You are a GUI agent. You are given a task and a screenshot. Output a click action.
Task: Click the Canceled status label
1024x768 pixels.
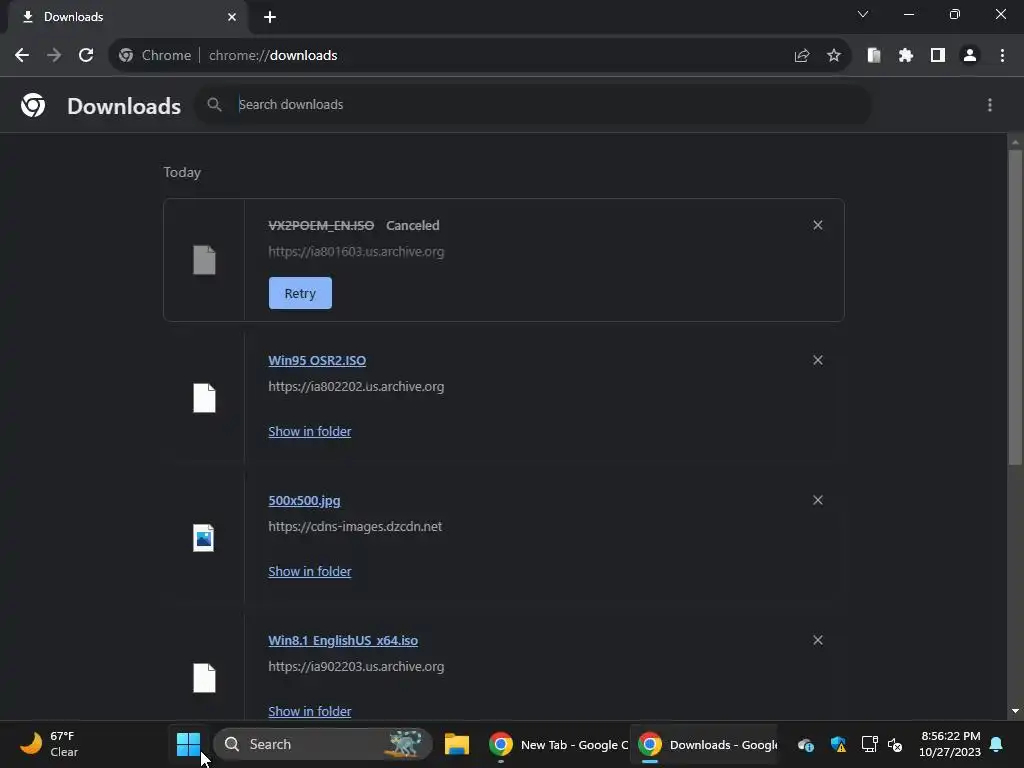413,225
